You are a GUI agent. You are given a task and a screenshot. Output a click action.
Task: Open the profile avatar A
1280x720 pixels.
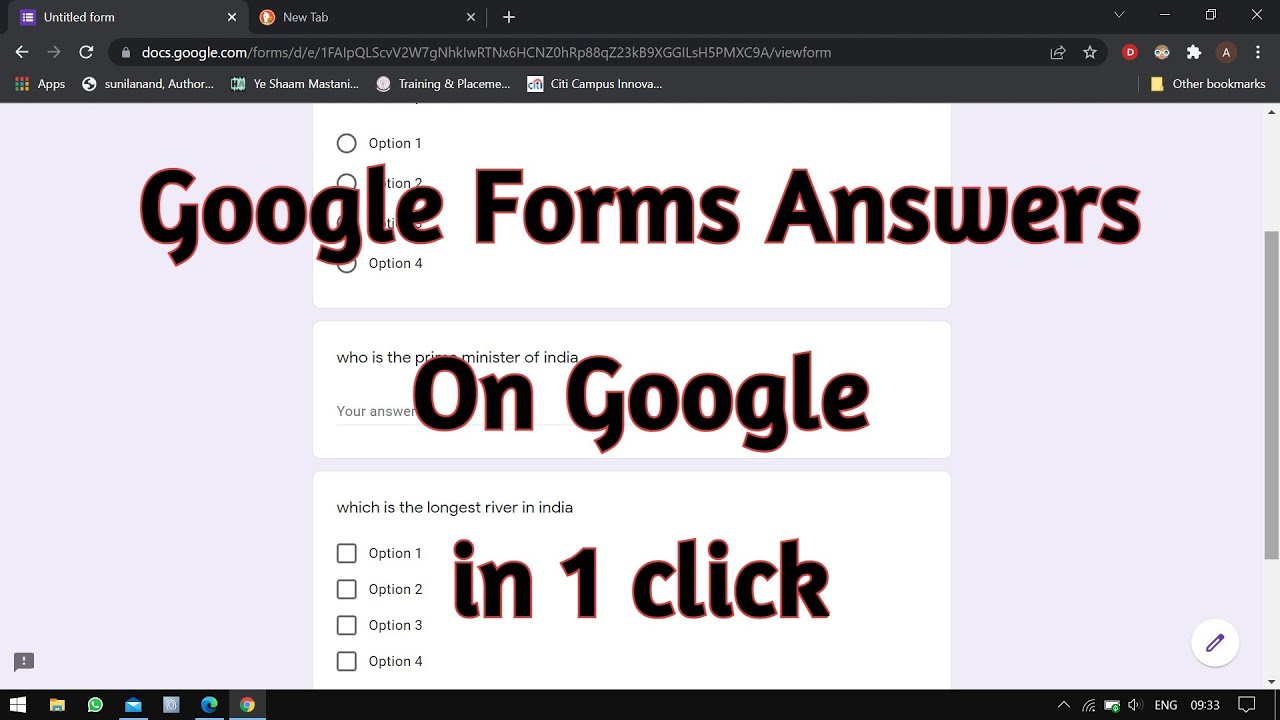coord(1226,52)
